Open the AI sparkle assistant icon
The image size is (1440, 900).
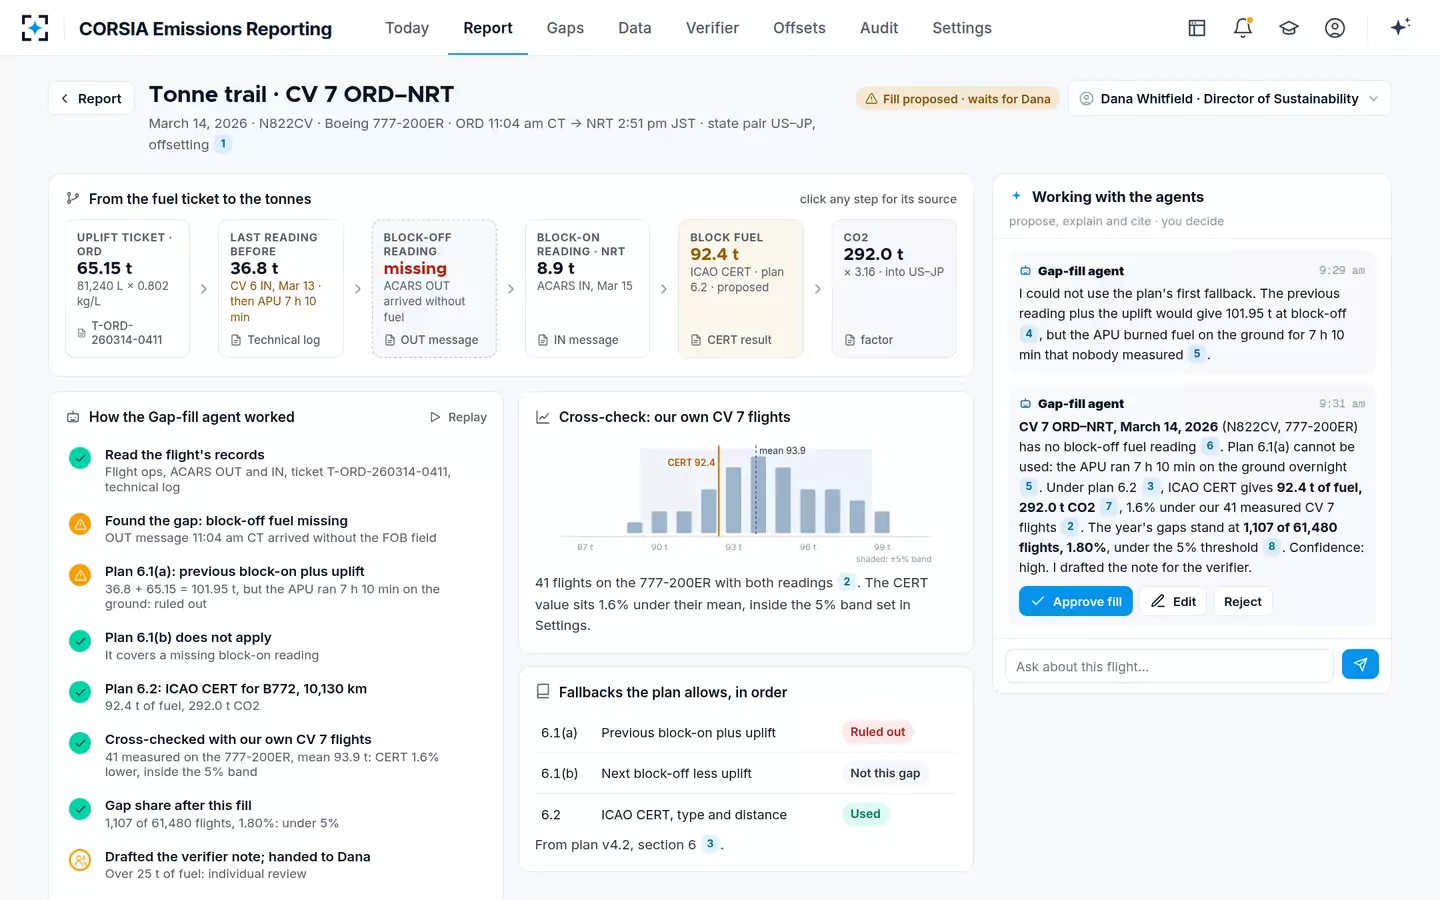(x=1400, y=27)
